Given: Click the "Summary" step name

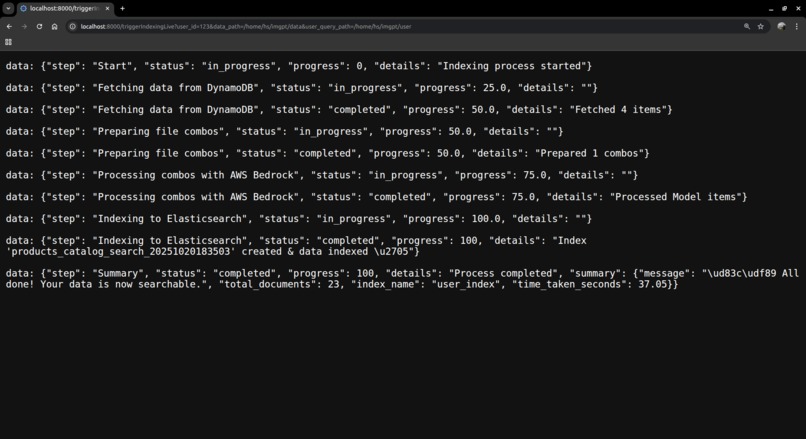Looking at the screenshot, I should tap(118, 273).
